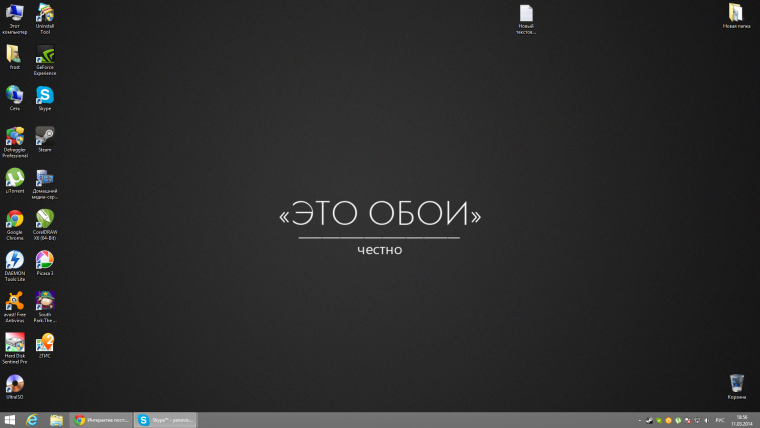Click the orange avast! tray icon
760x428 pixels.
668,420
